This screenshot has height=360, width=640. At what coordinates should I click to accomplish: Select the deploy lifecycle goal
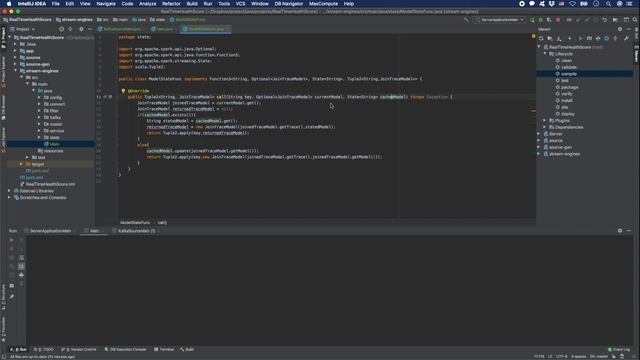[568, 114]
